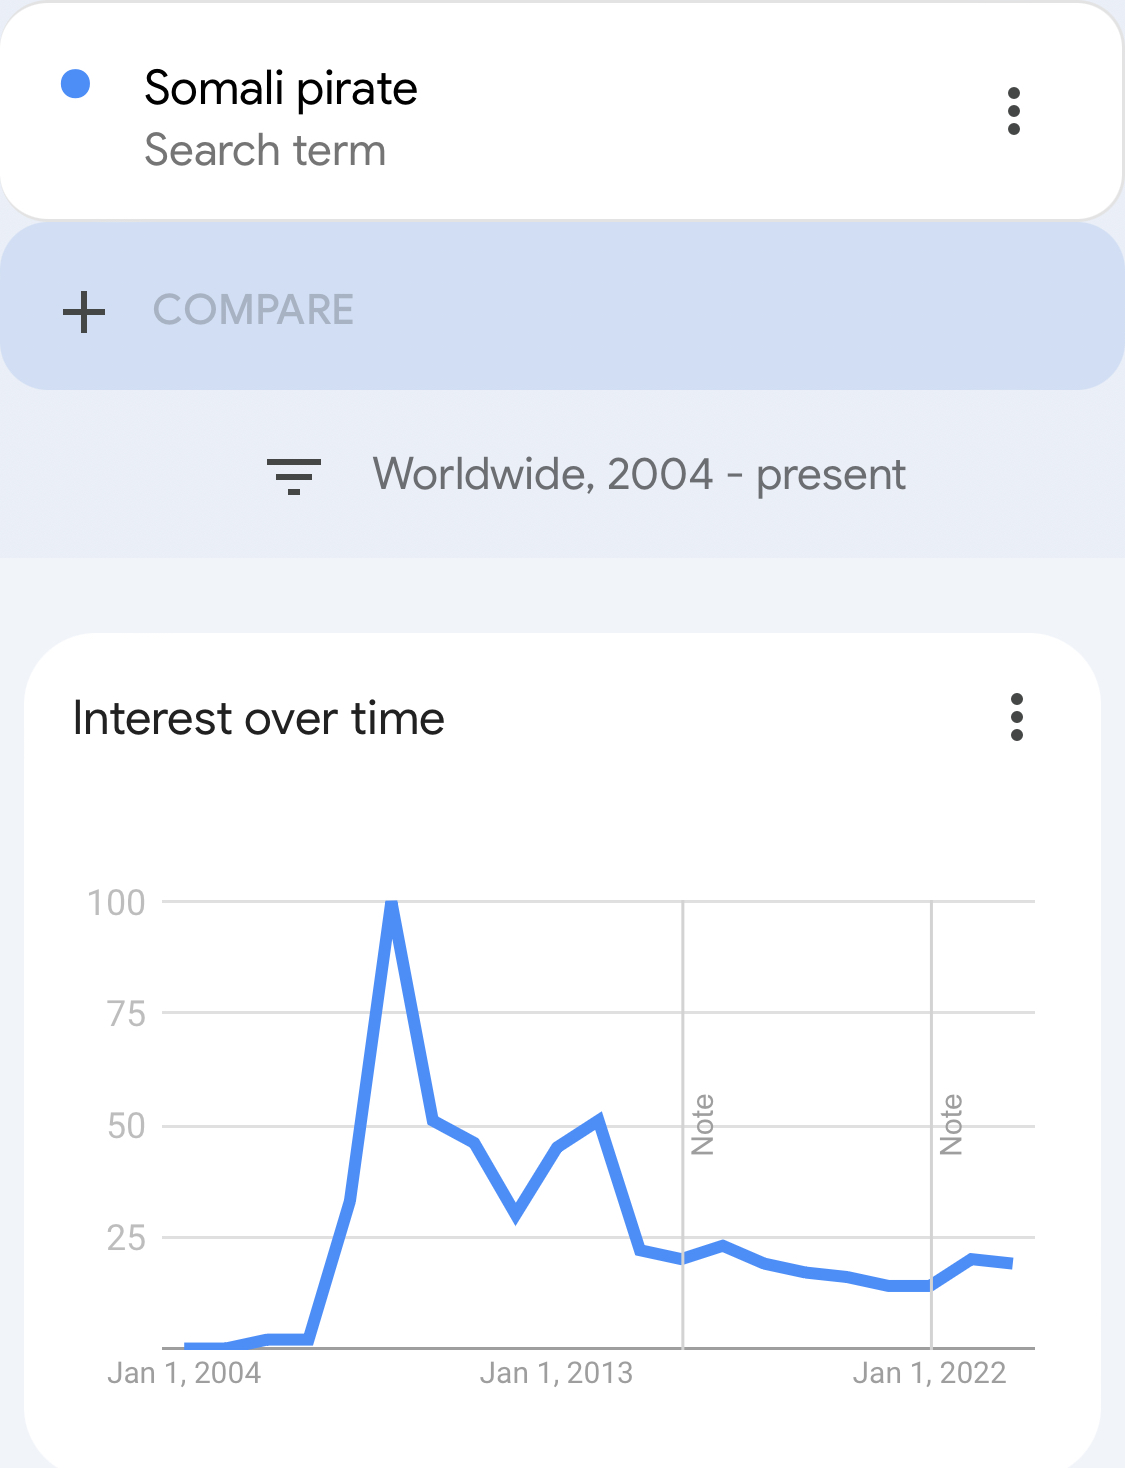Click the Interest over time heading
The image size is (1125, 1468).
[259, 719]
